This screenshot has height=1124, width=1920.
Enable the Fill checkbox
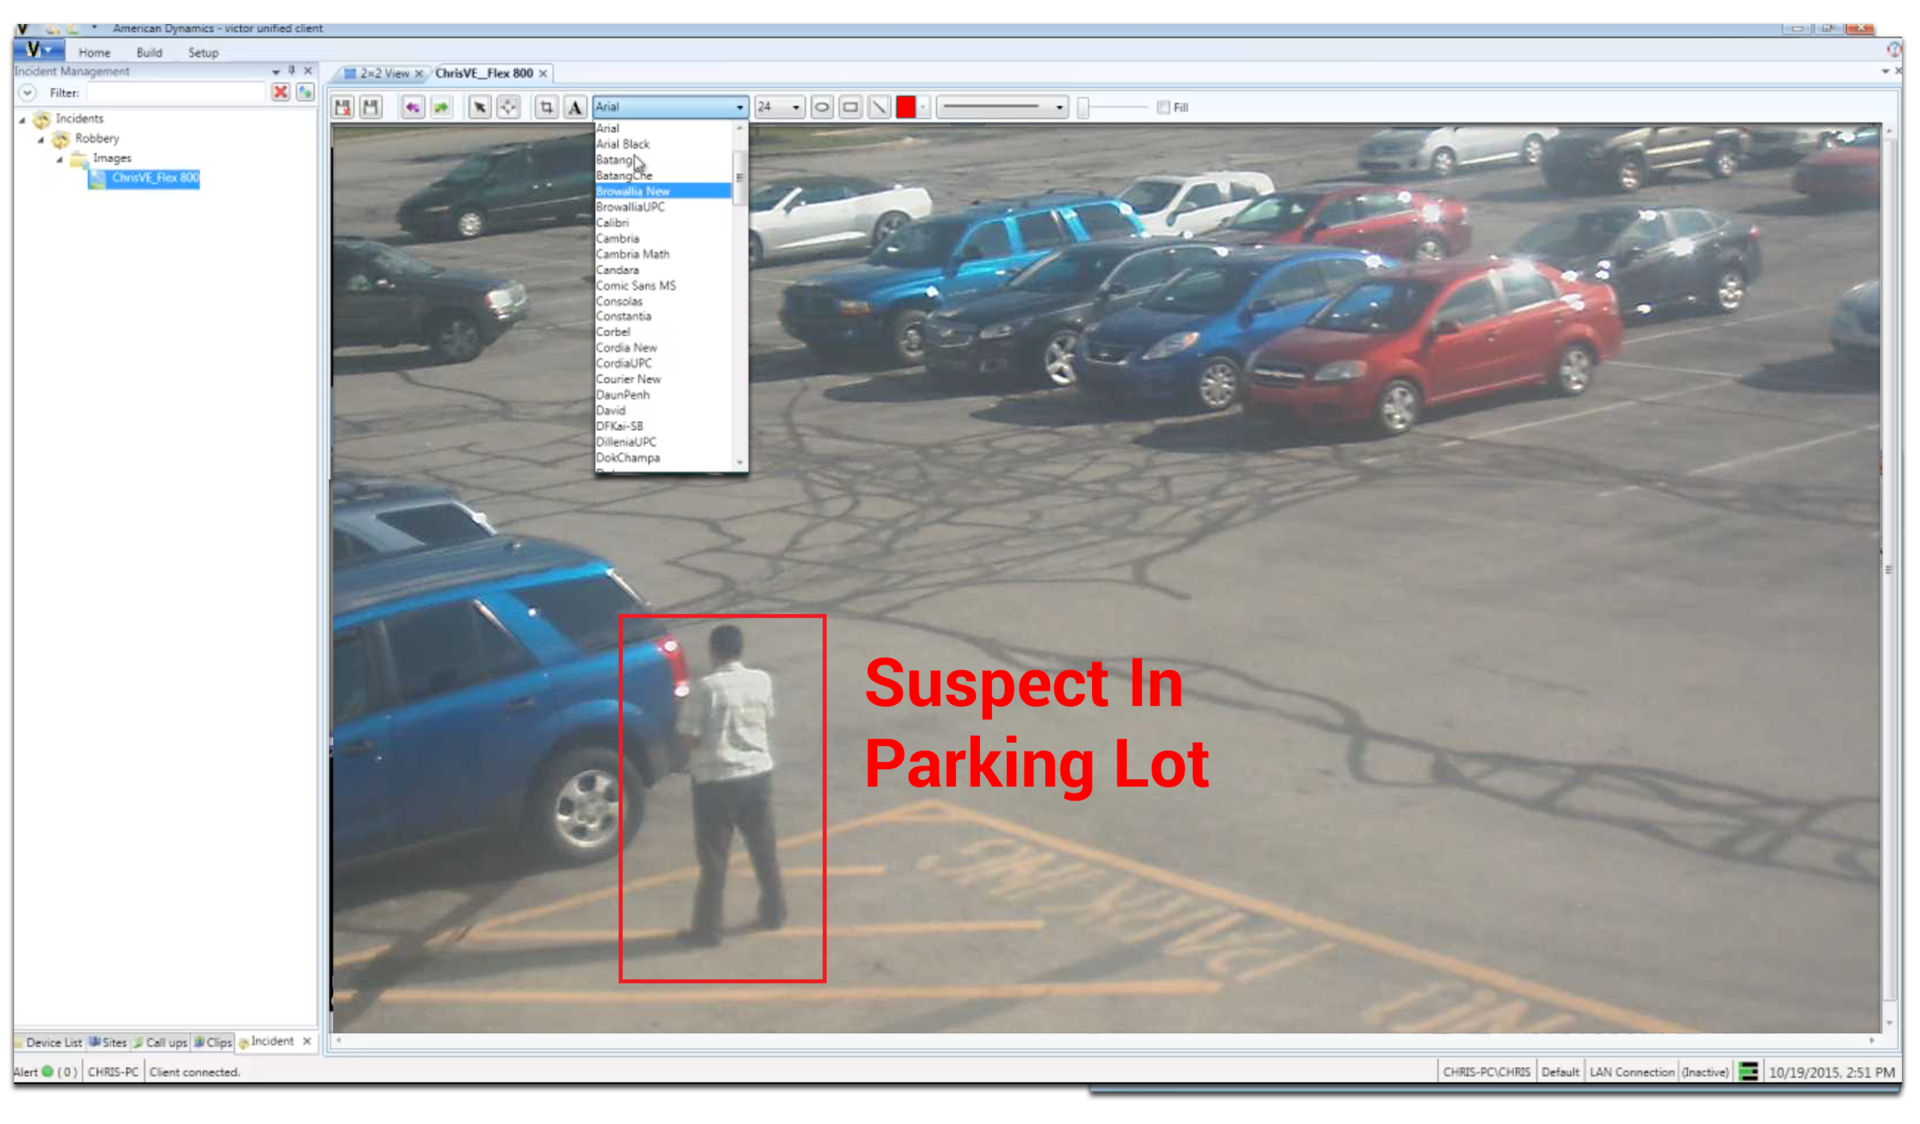click(1163, 107)
